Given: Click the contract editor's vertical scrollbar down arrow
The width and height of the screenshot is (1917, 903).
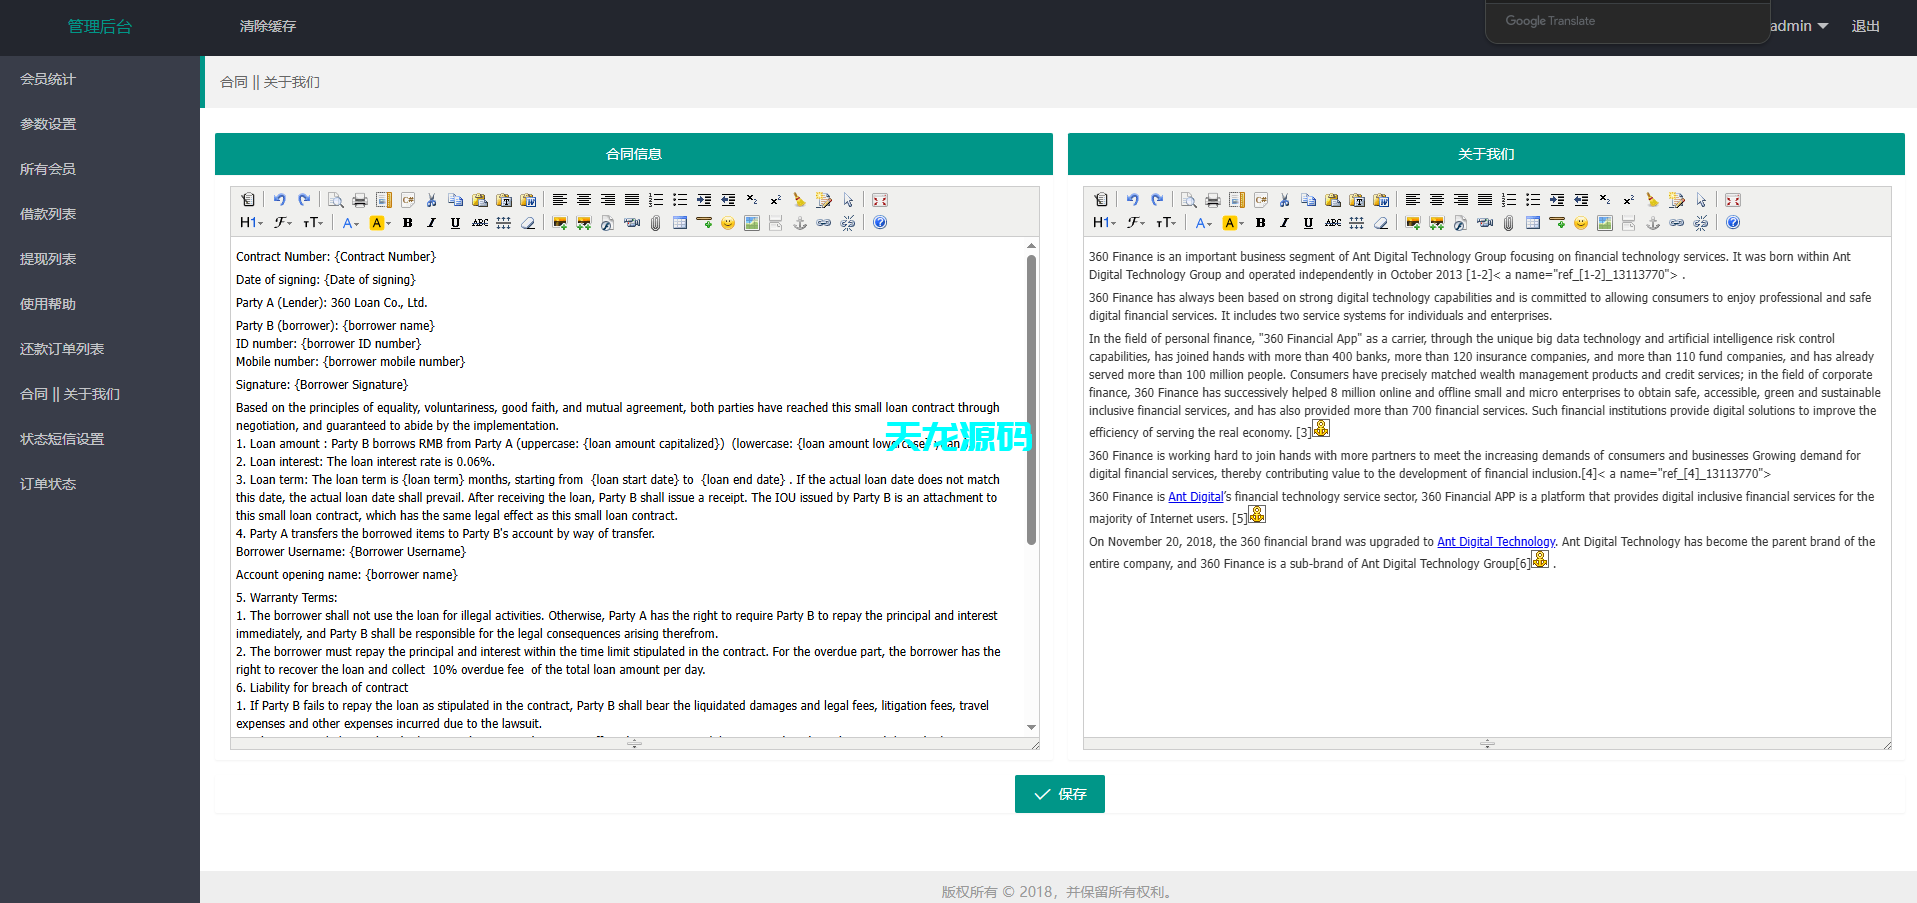Looking at the screenshot, I should 1031,727.
